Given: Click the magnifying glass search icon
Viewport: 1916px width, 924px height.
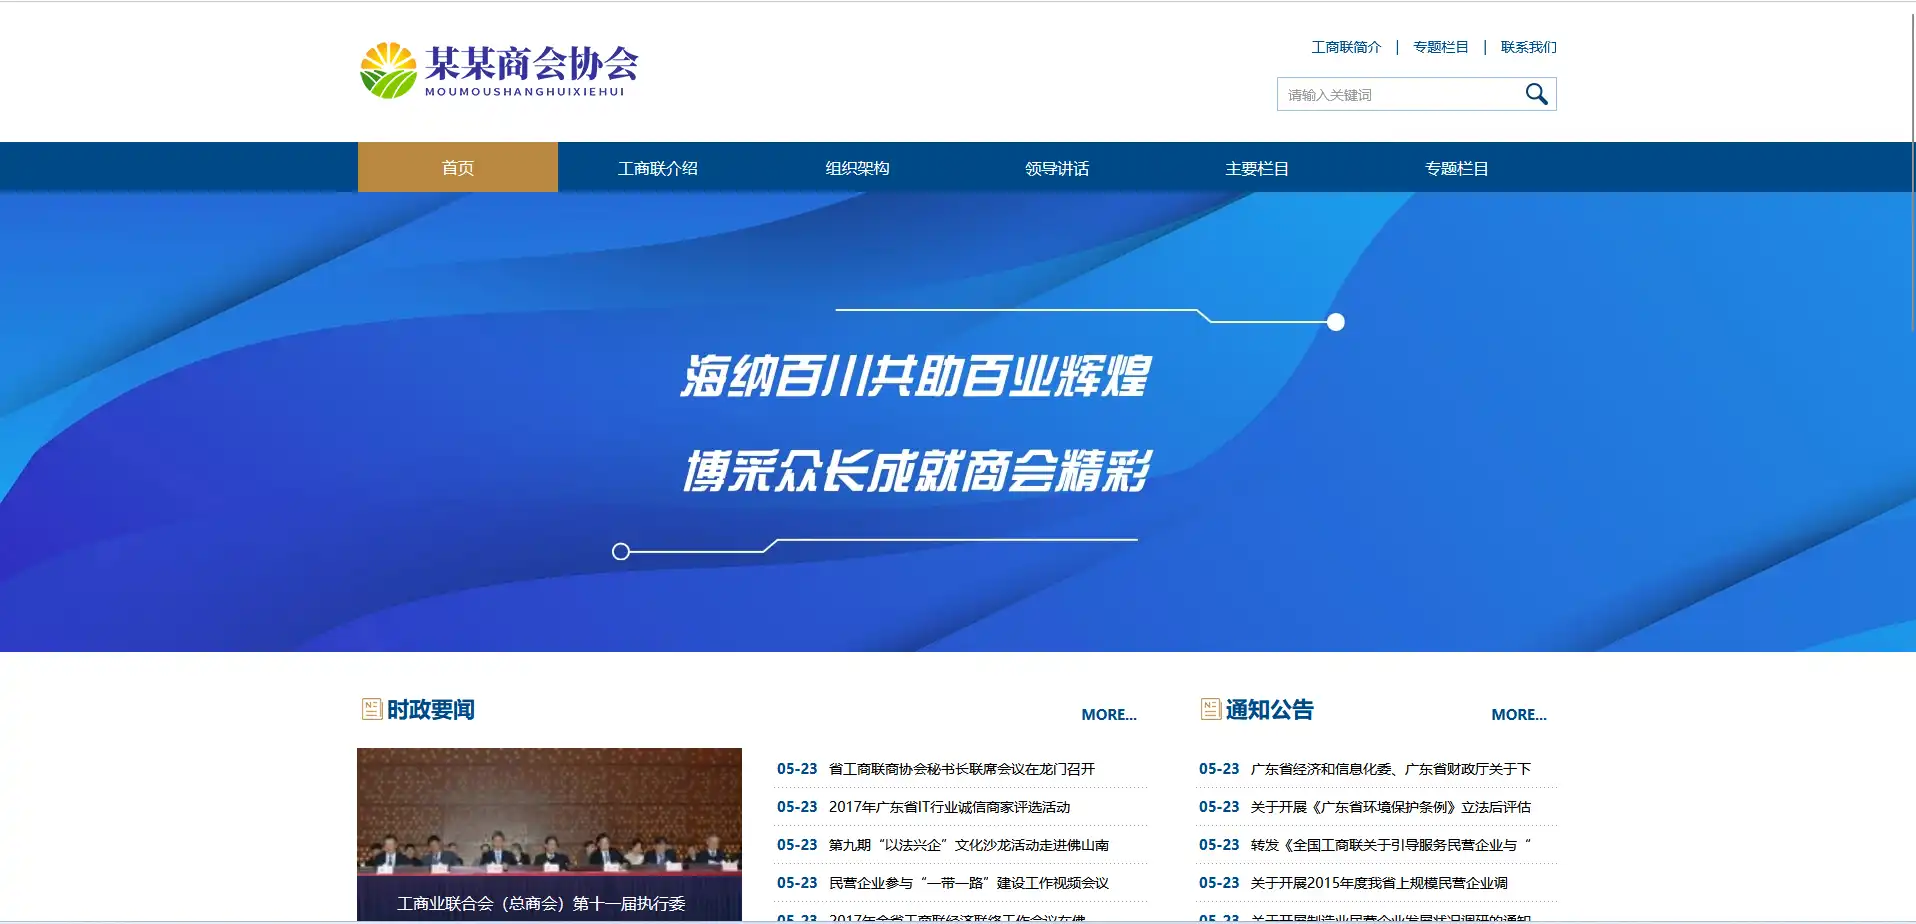Looking at the screenshot, I should coord(1536,94).
